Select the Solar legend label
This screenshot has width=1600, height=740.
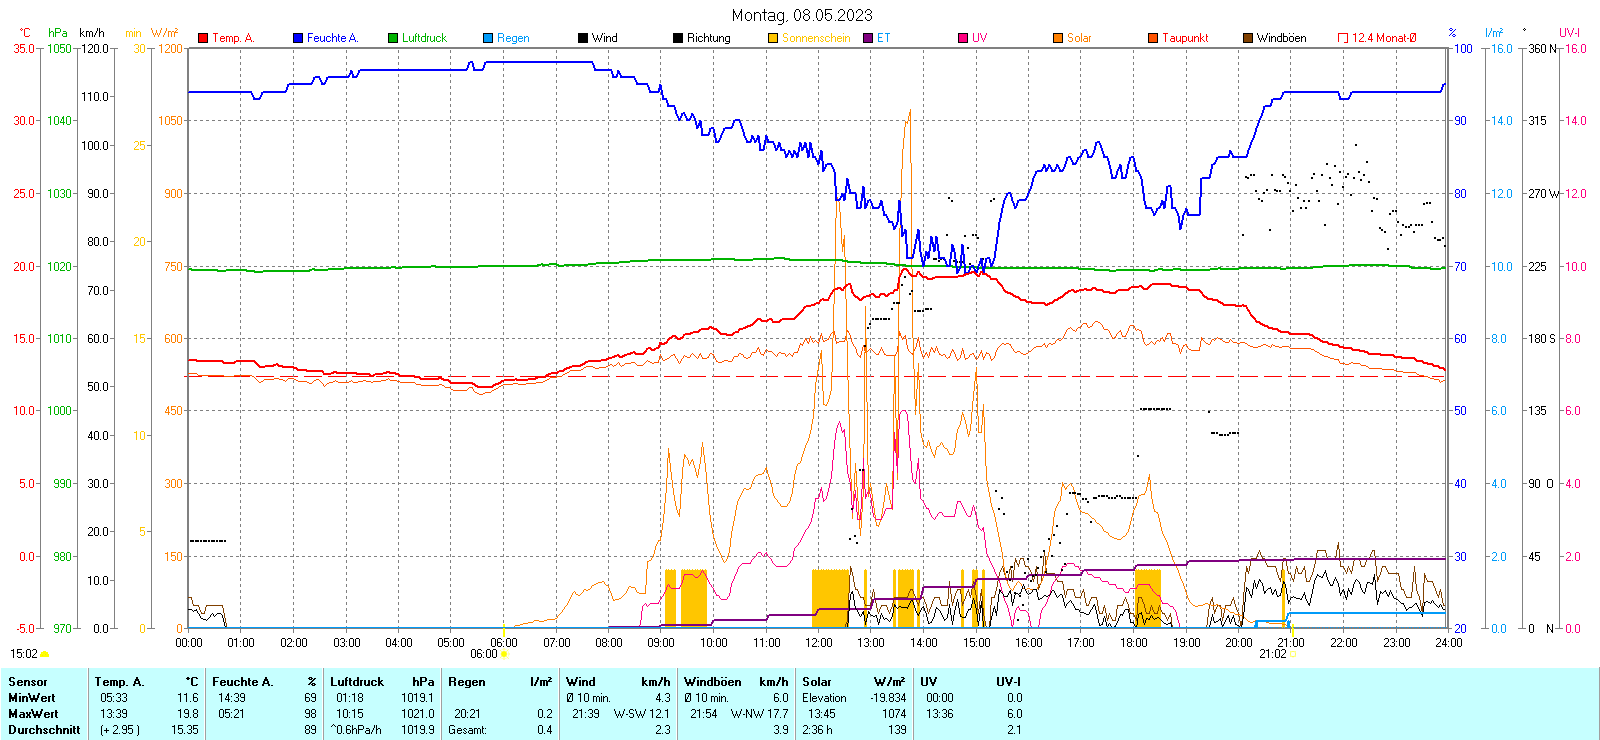[1079, 38]
